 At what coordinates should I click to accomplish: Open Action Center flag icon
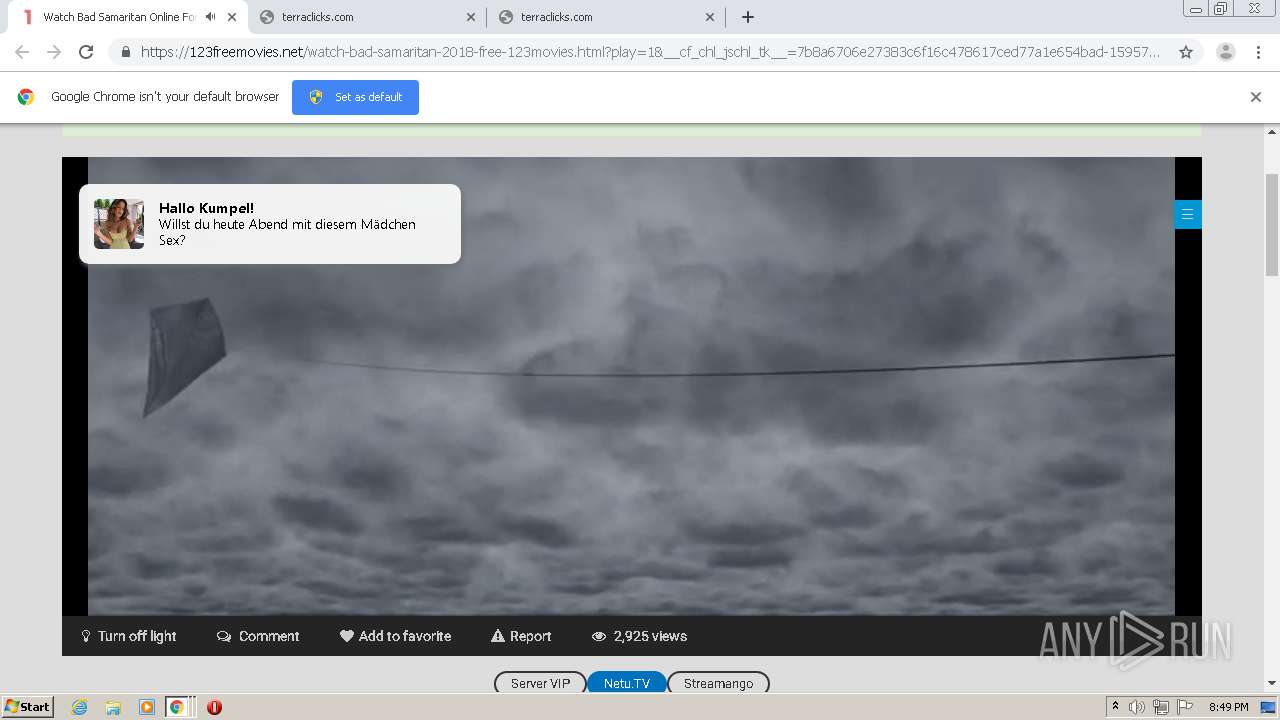1185,707
